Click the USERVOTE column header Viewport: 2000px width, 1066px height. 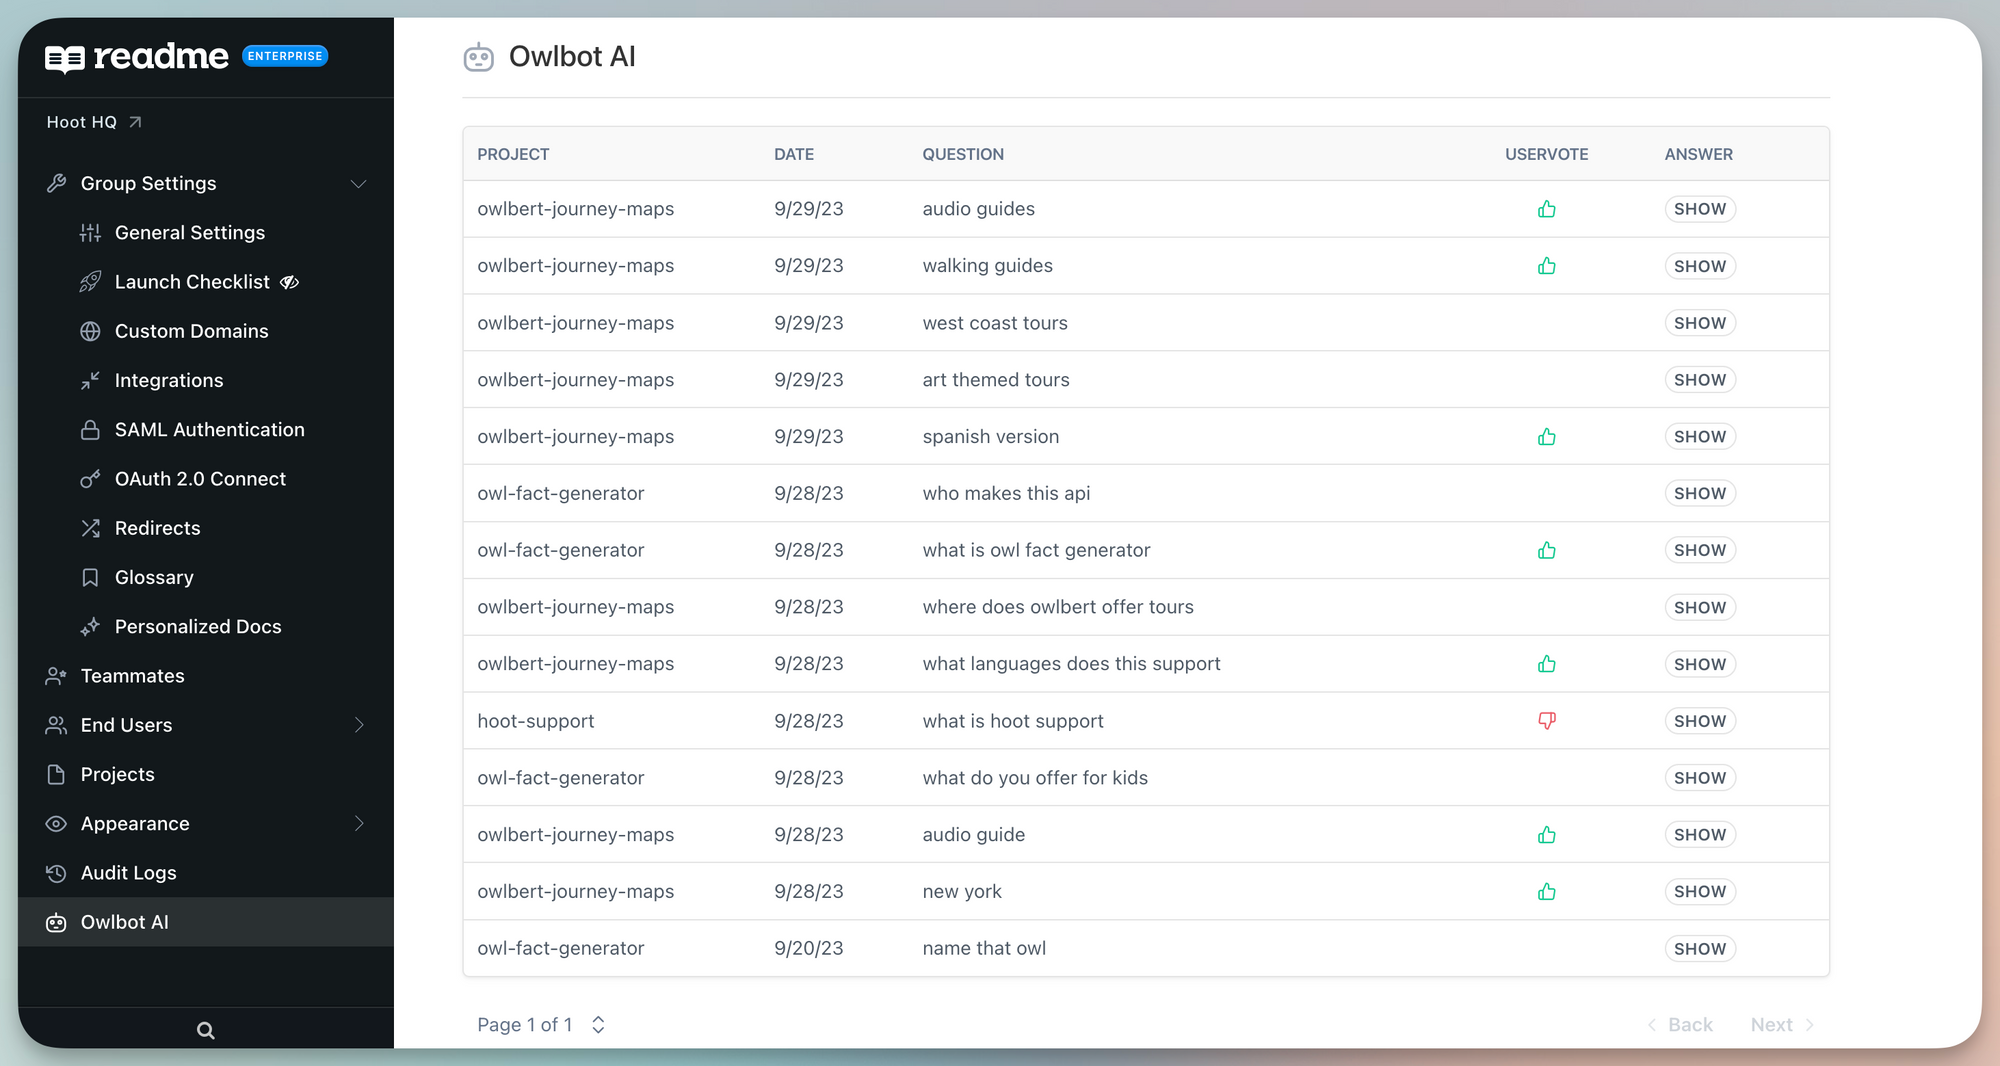pyautogui.click(x=1547, y=154)
